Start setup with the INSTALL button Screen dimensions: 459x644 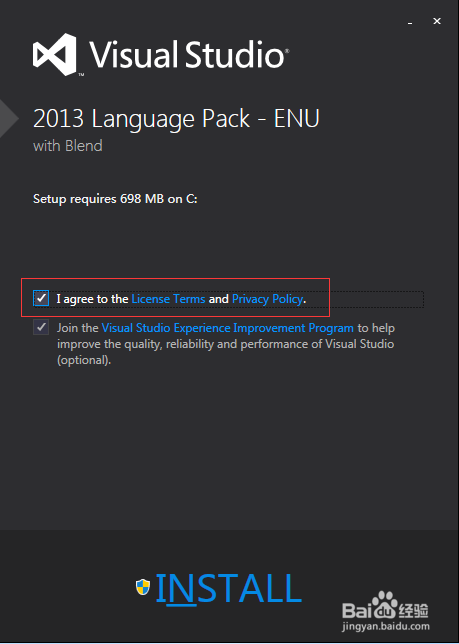tap(228, 588)
